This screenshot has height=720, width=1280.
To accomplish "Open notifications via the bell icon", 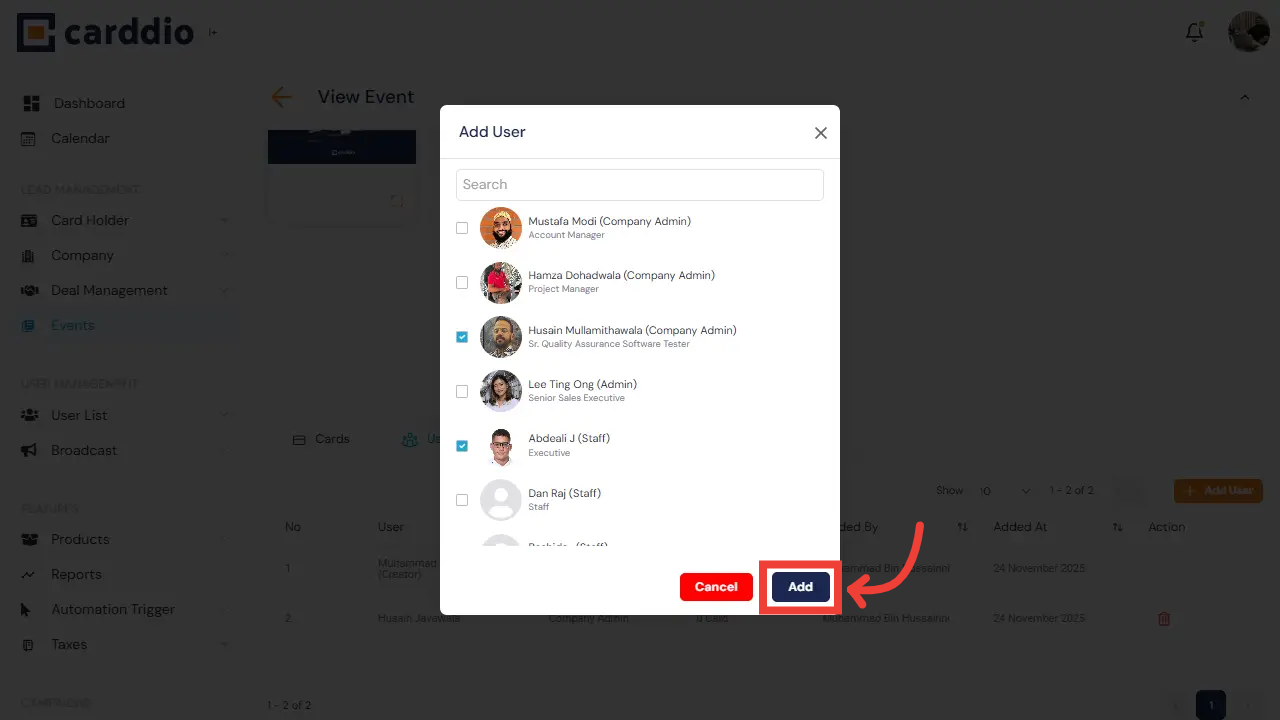I will 1194,31.
